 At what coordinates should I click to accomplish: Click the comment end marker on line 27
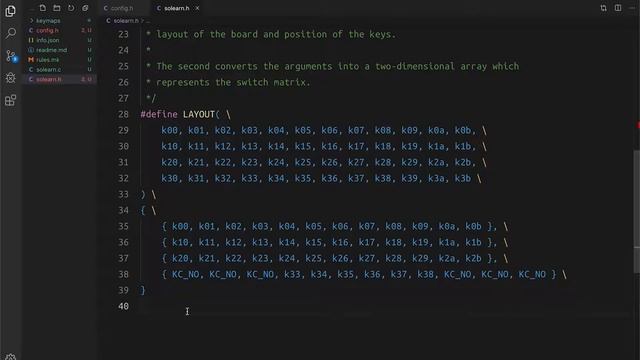click(x=151, y=98)
